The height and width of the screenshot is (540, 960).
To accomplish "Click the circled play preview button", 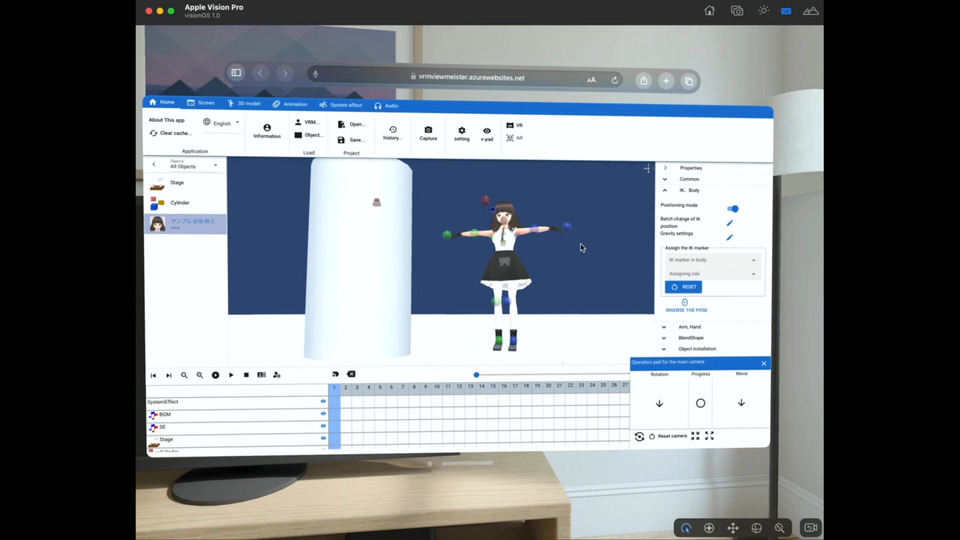I will [216, 375].
